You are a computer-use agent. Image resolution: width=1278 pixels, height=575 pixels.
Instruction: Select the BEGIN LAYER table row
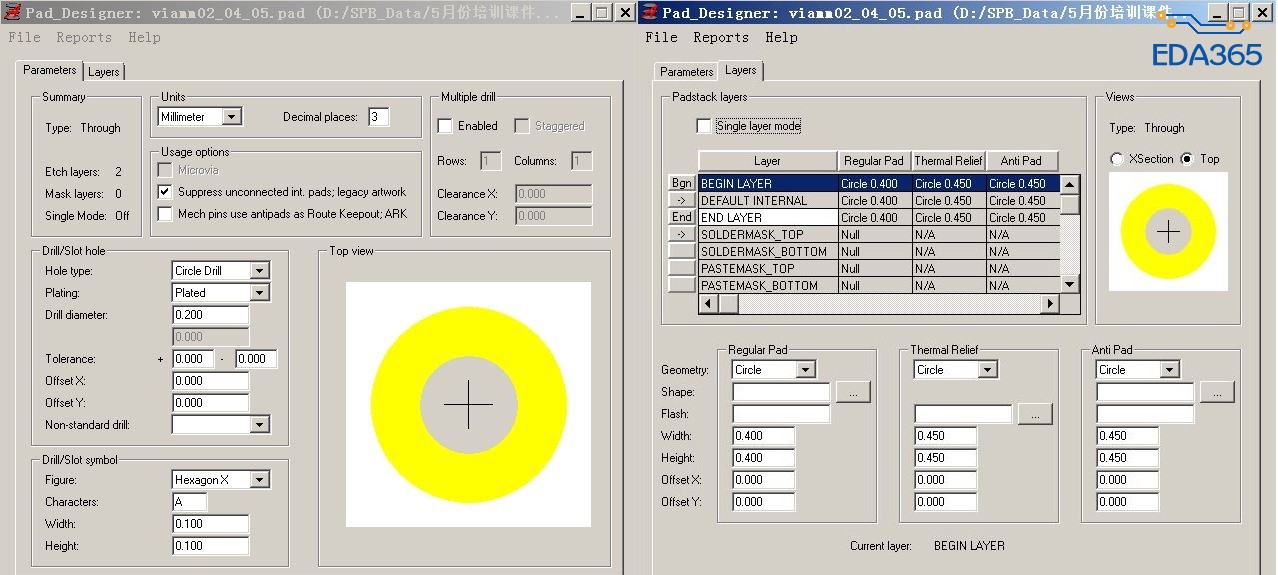[767, 184]
